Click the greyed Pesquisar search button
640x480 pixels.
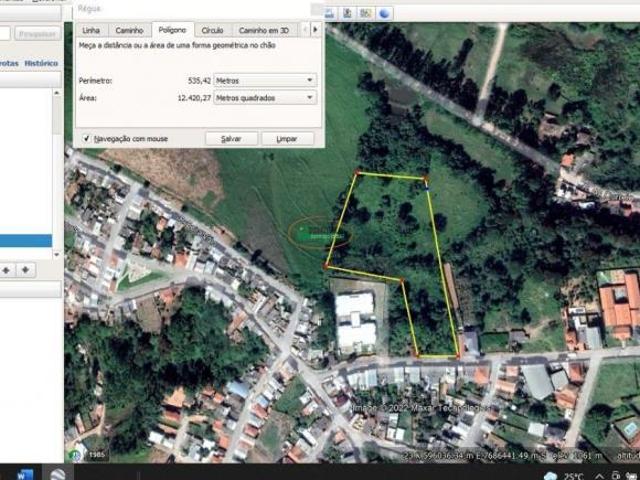(38, 34)
